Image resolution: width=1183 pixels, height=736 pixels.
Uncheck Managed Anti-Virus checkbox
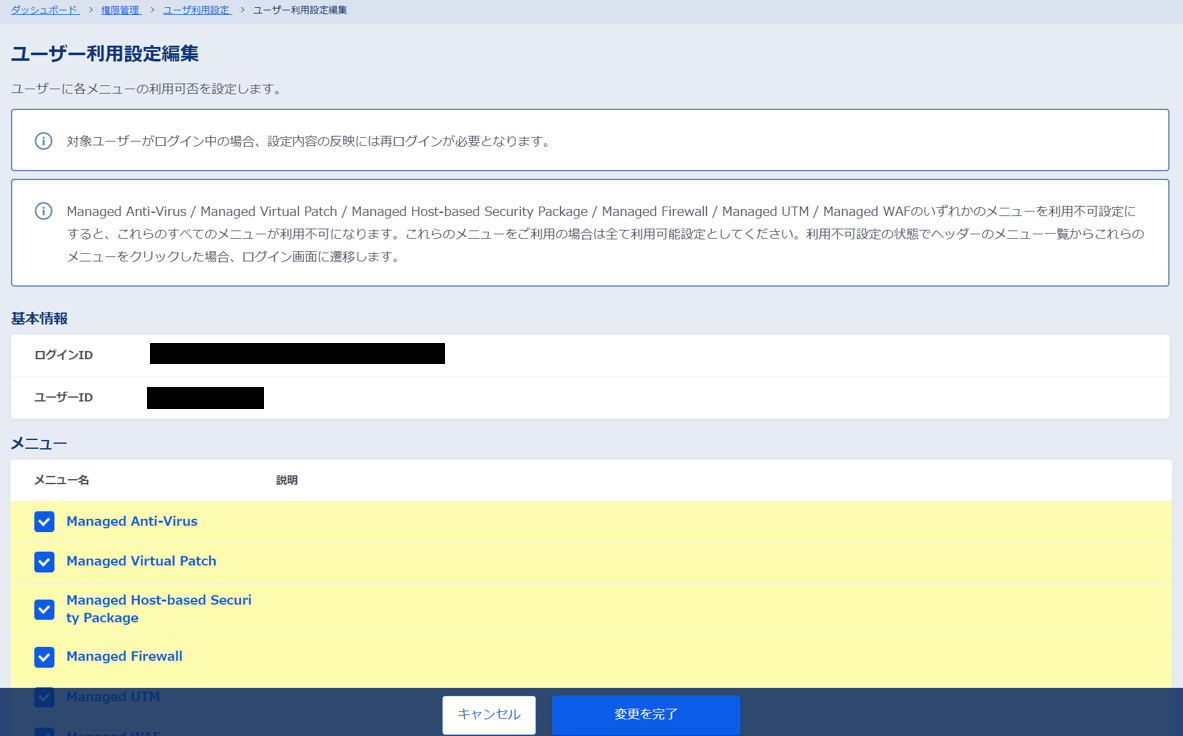point(45,522)
